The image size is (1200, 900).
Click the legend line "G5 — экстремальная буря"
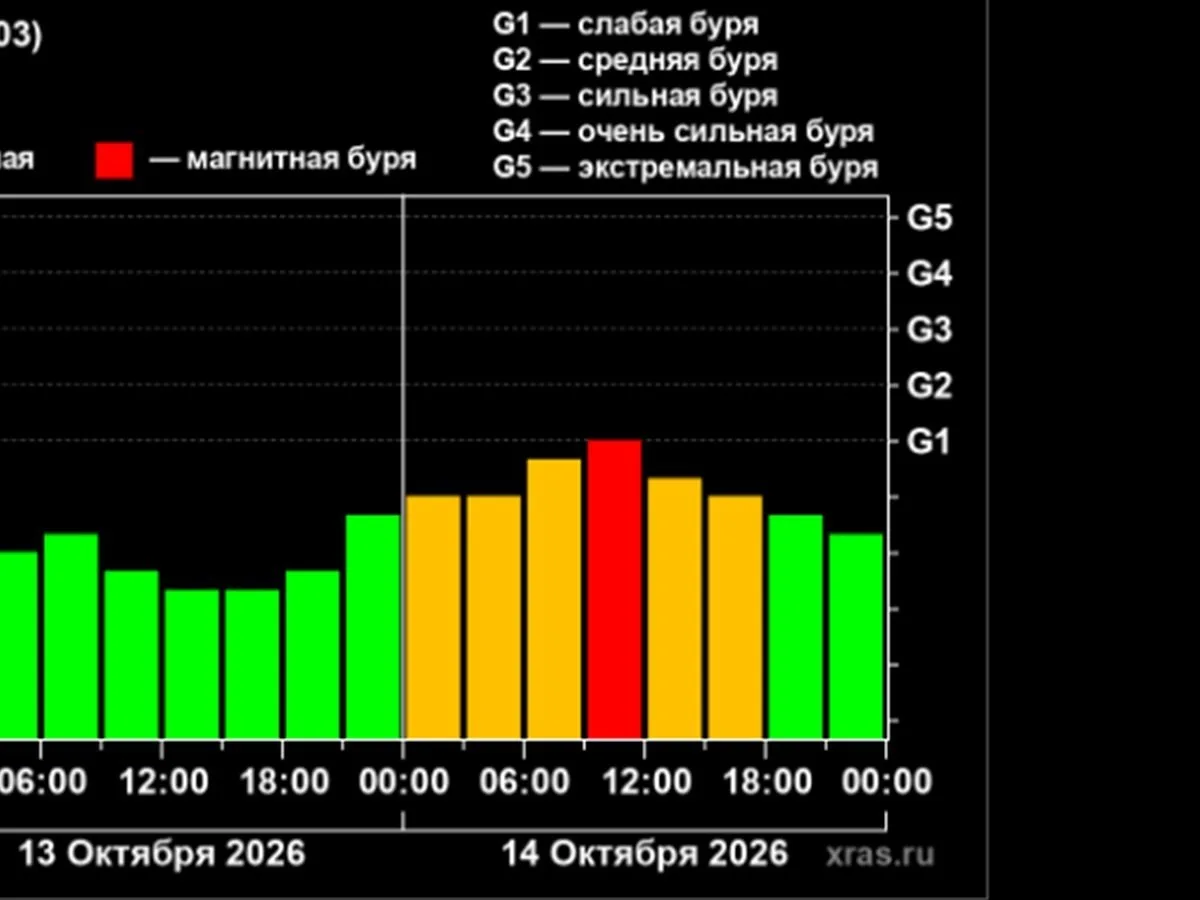pyautogui.click(x=686, y=167)
